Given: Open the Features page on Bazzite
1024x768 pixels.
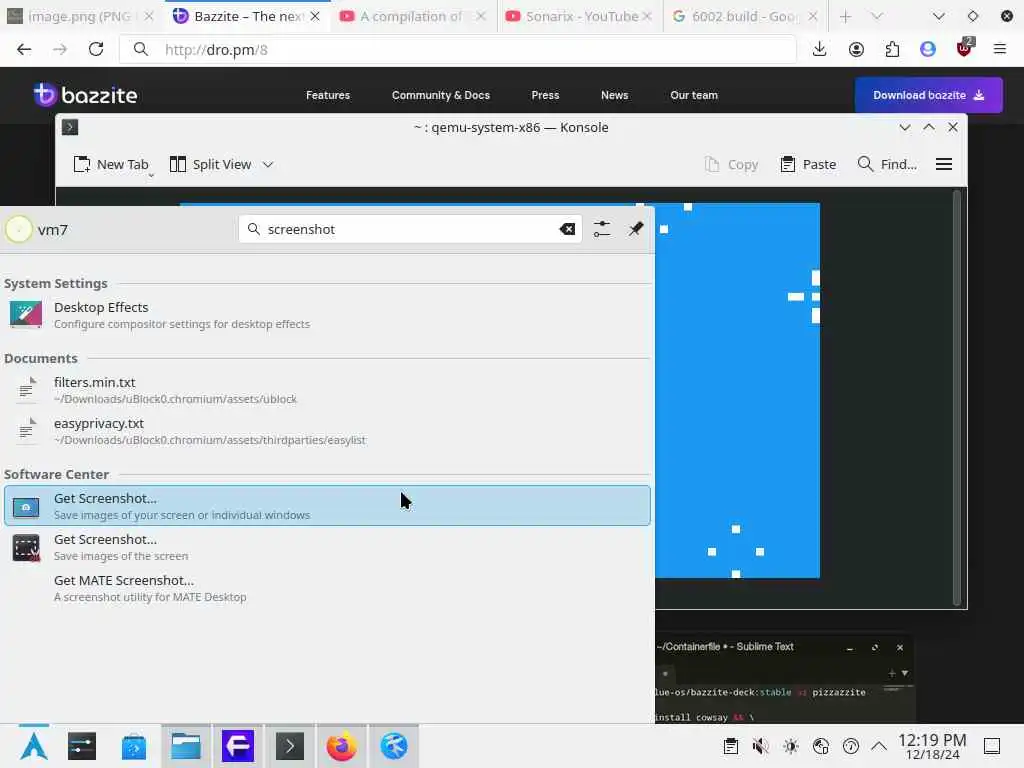Looking at the screenshot, I should [x=328, y=95].
